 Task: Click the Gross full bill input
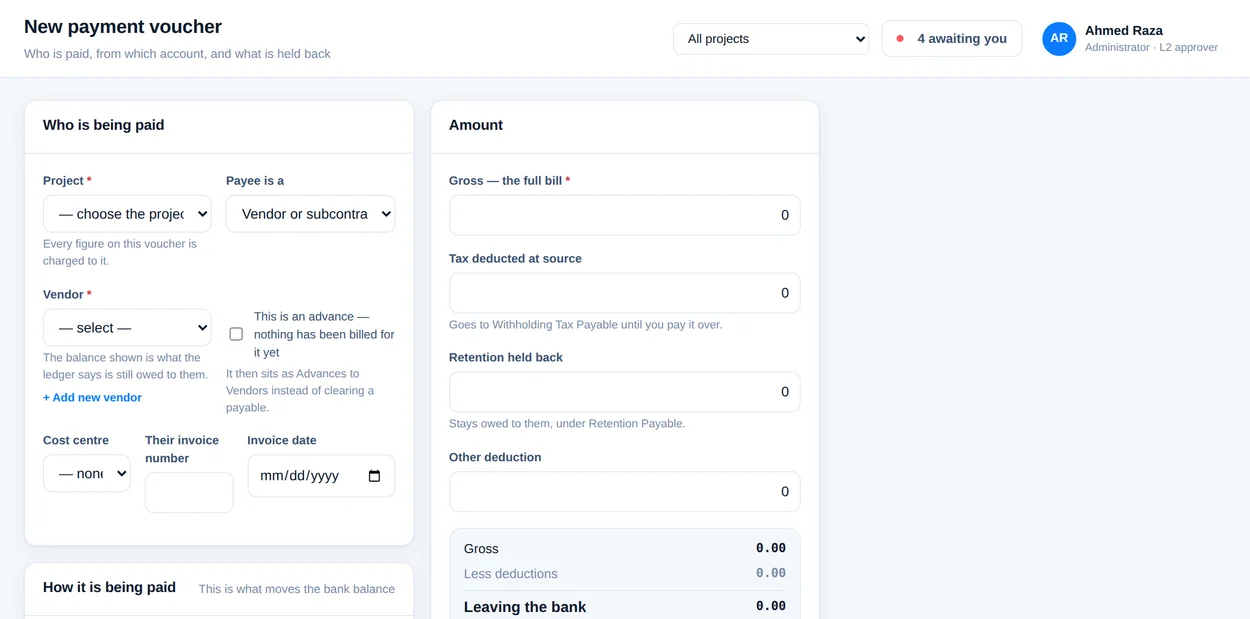pos(624,215)
